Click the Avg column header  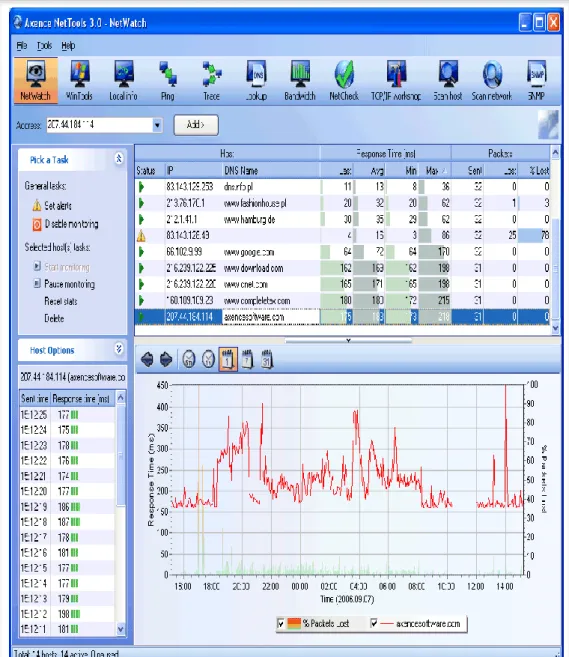click(x=370, y=171)
